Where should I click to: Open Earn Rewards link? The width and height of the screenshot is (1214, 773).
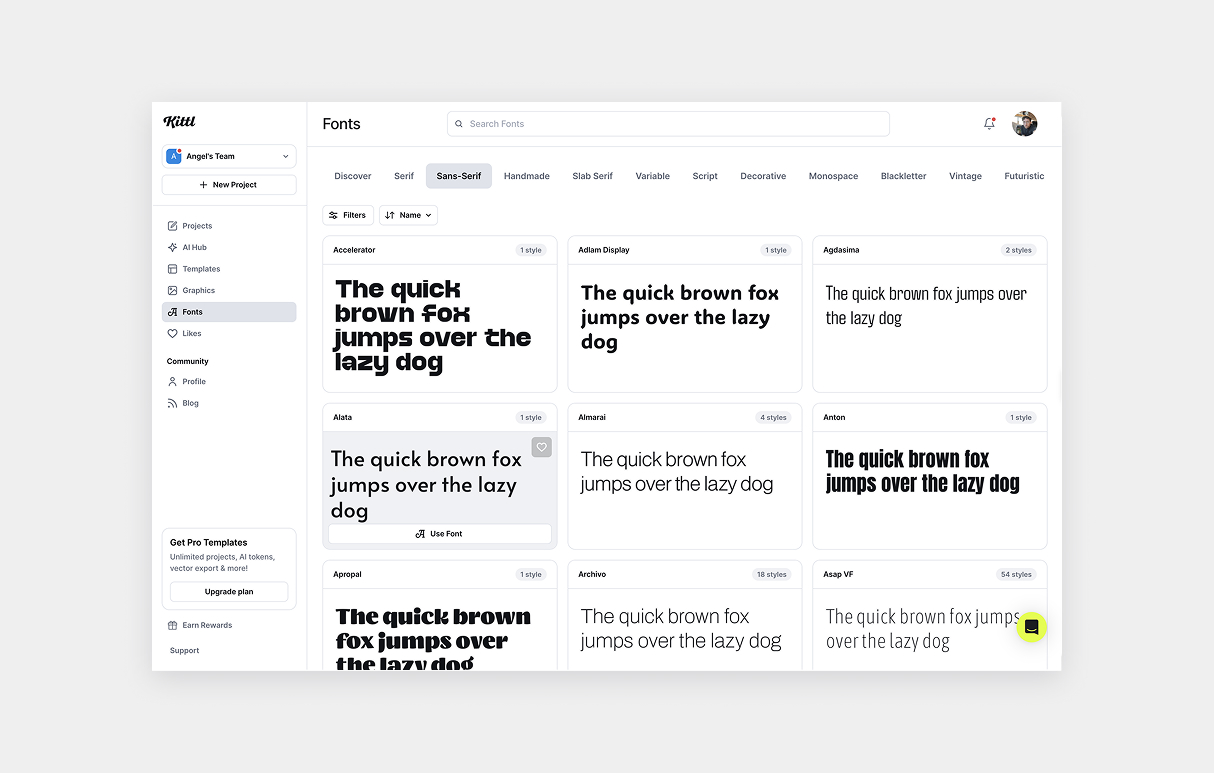pos(200,625)
